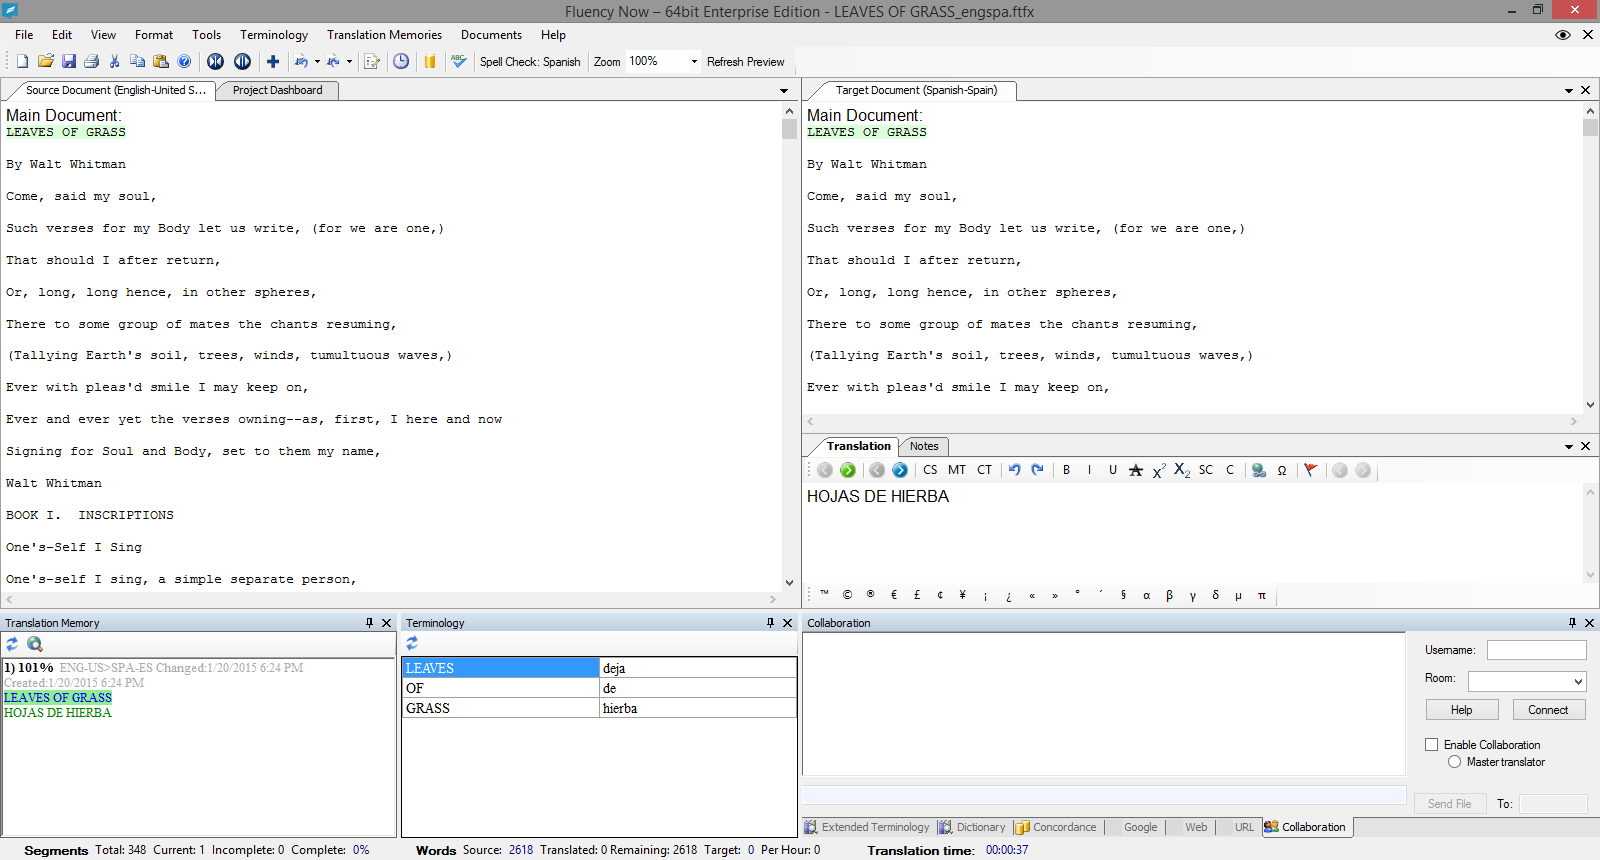Apply MT machine translation button

[x=957, y=470]
